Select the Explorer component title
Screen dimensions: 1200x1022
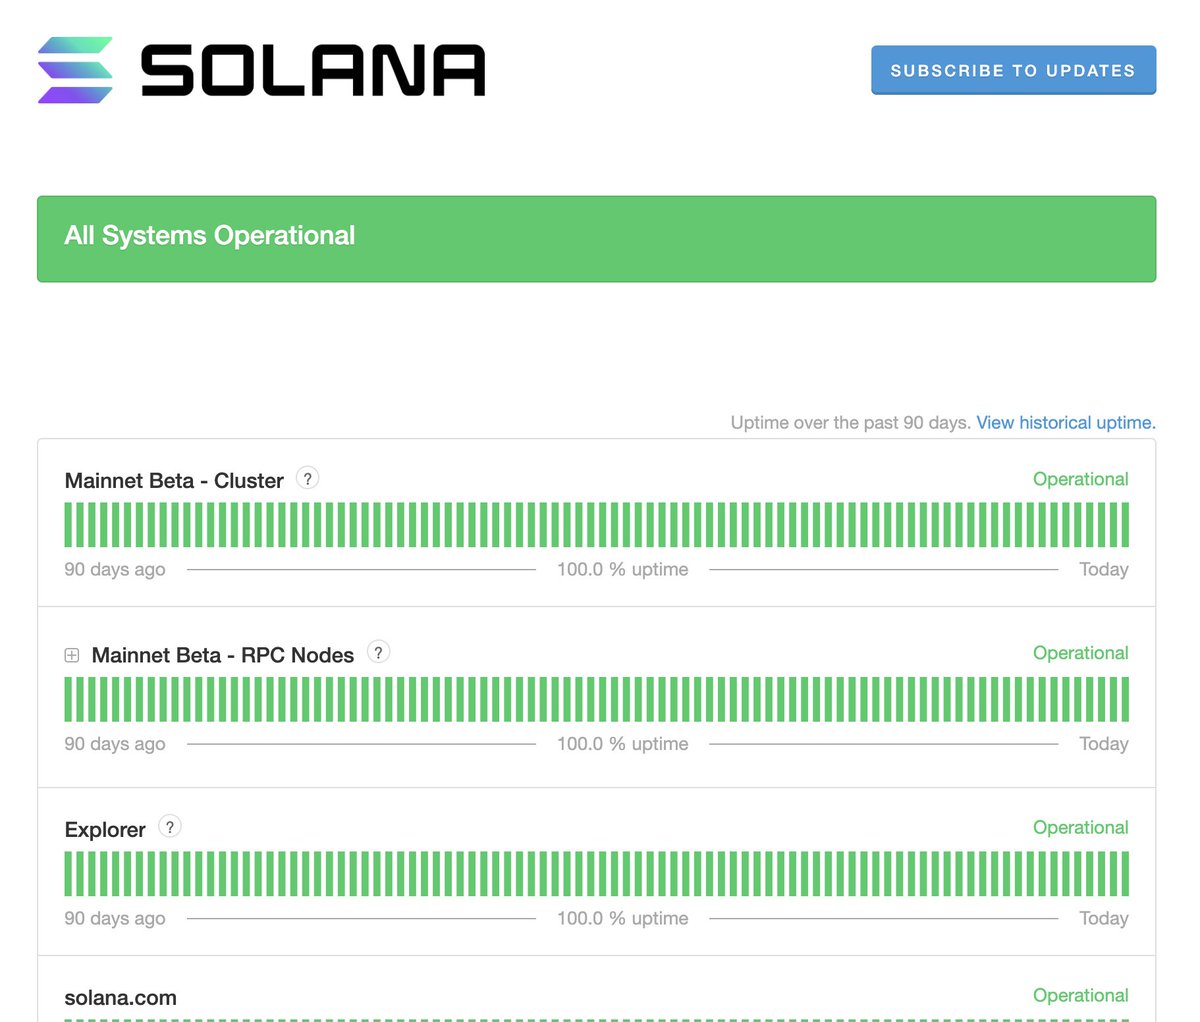(105, 830)
